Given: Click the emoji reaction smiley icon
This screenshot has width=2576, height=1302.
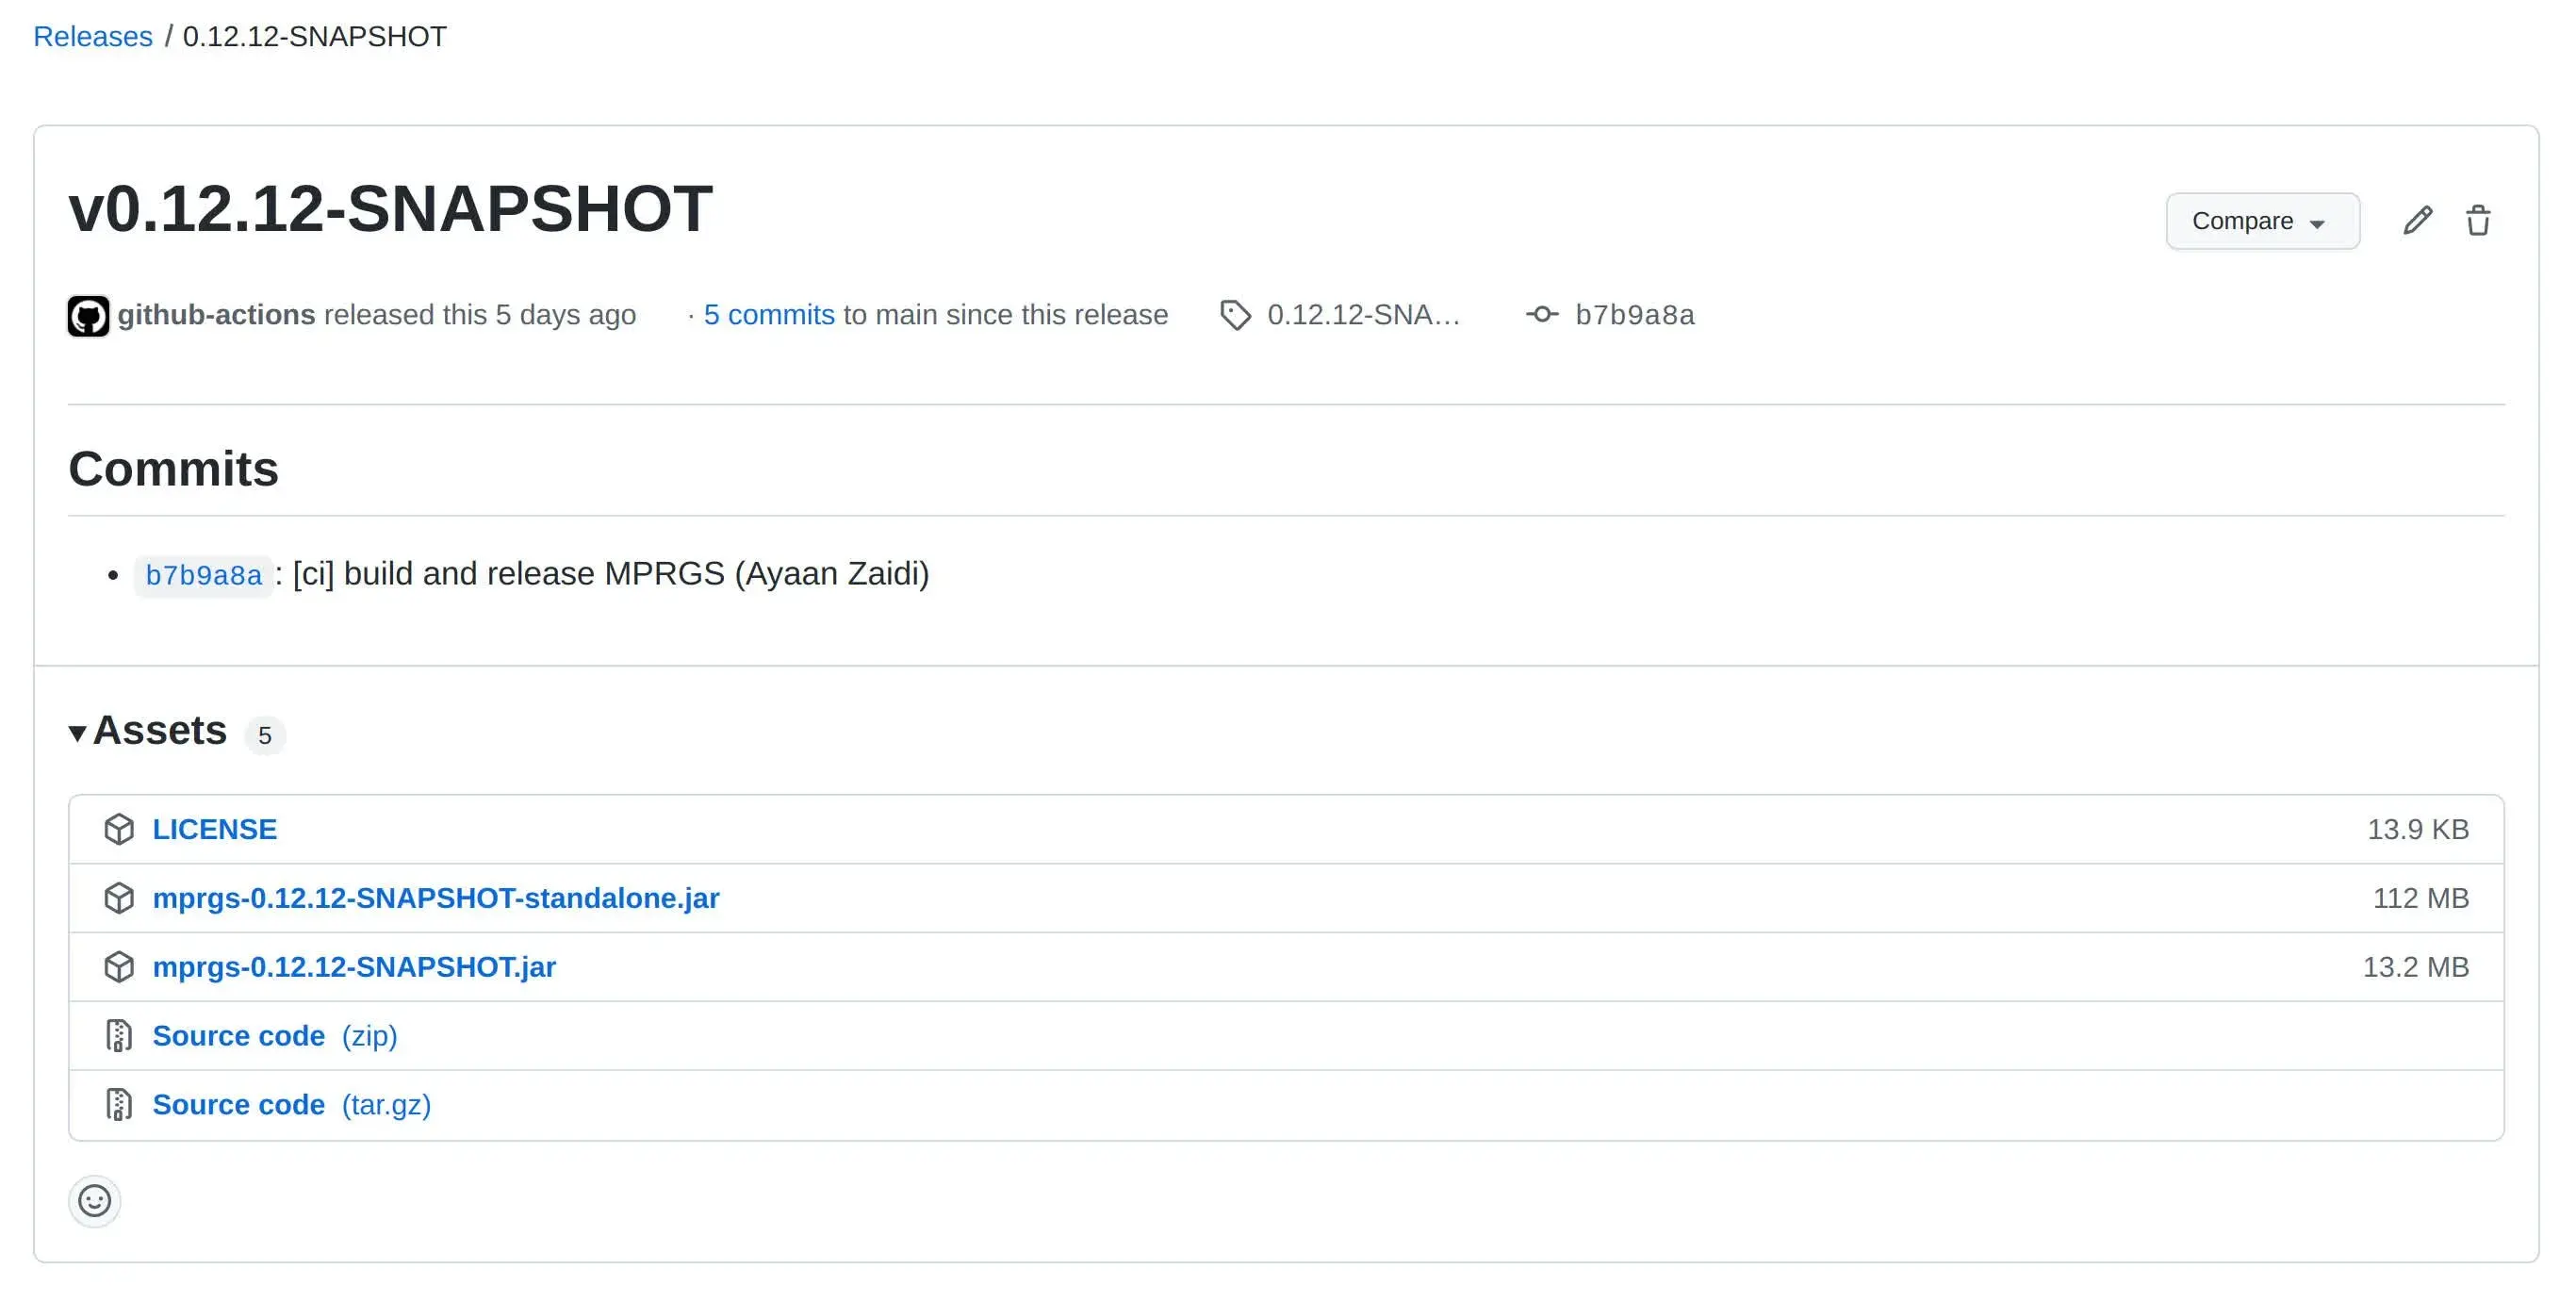Looking at the screenshot, I should click(93, 1199).
